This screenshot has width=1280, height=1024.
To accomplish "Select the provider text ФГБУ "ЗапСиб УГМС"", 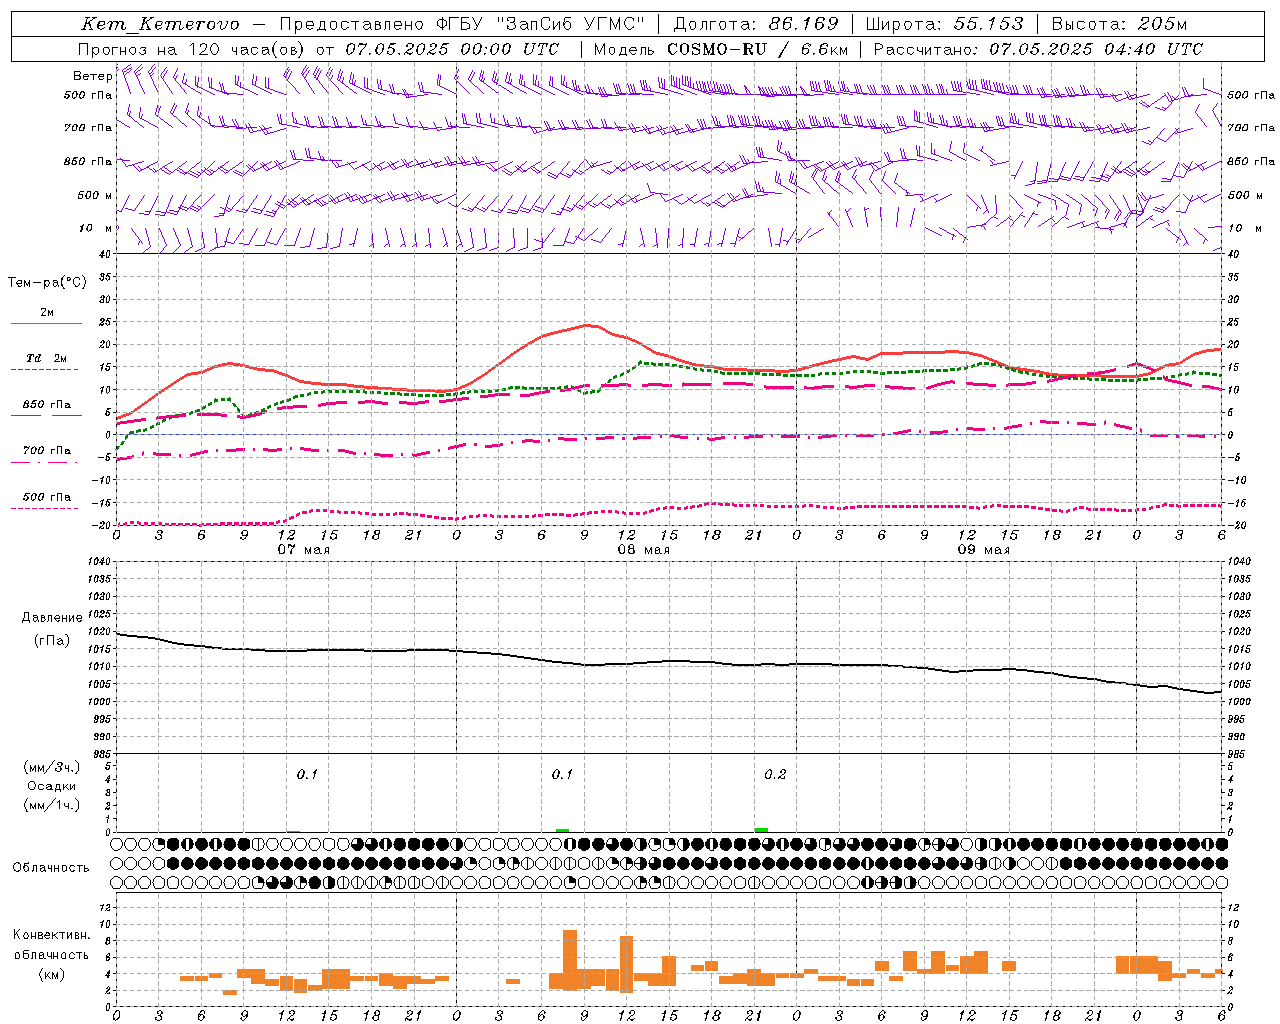I will tap(541, 24).
